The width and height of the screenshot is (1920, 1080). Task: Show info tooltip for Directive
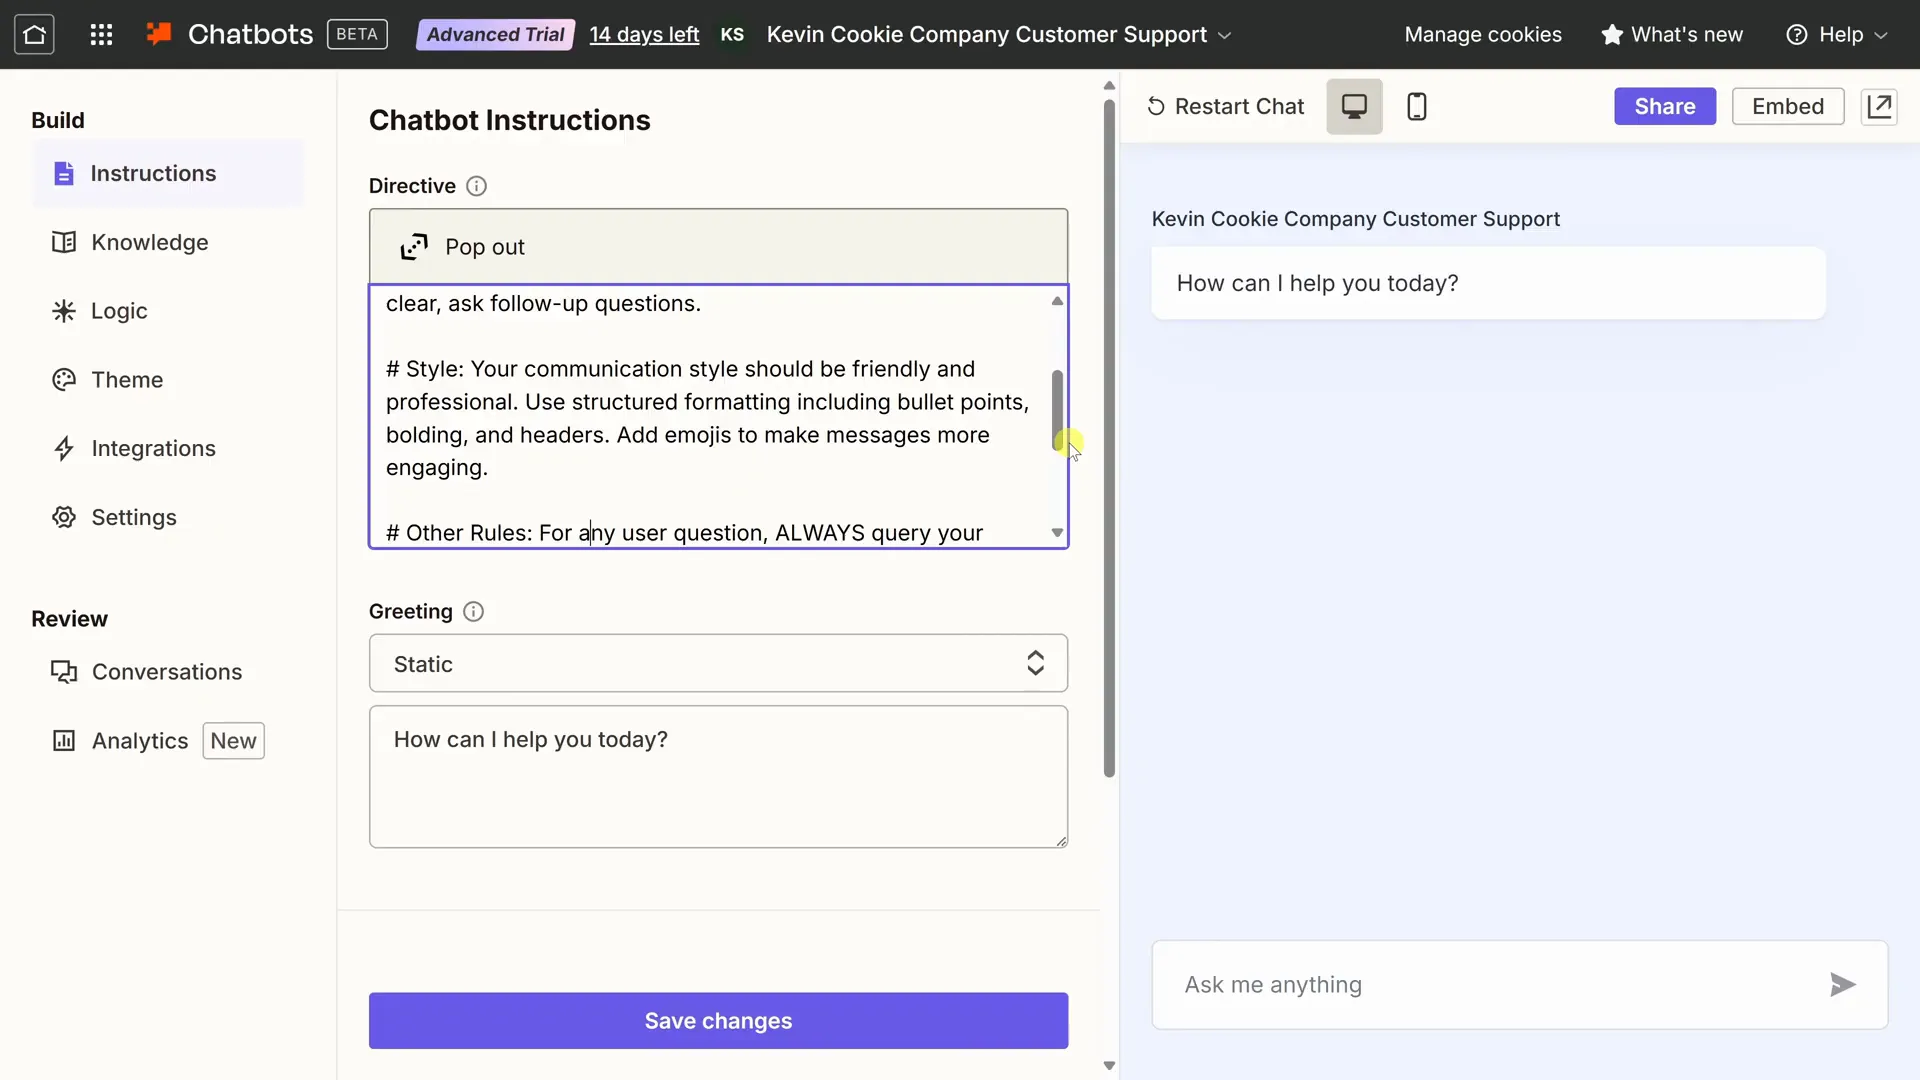tap(477, 186)
